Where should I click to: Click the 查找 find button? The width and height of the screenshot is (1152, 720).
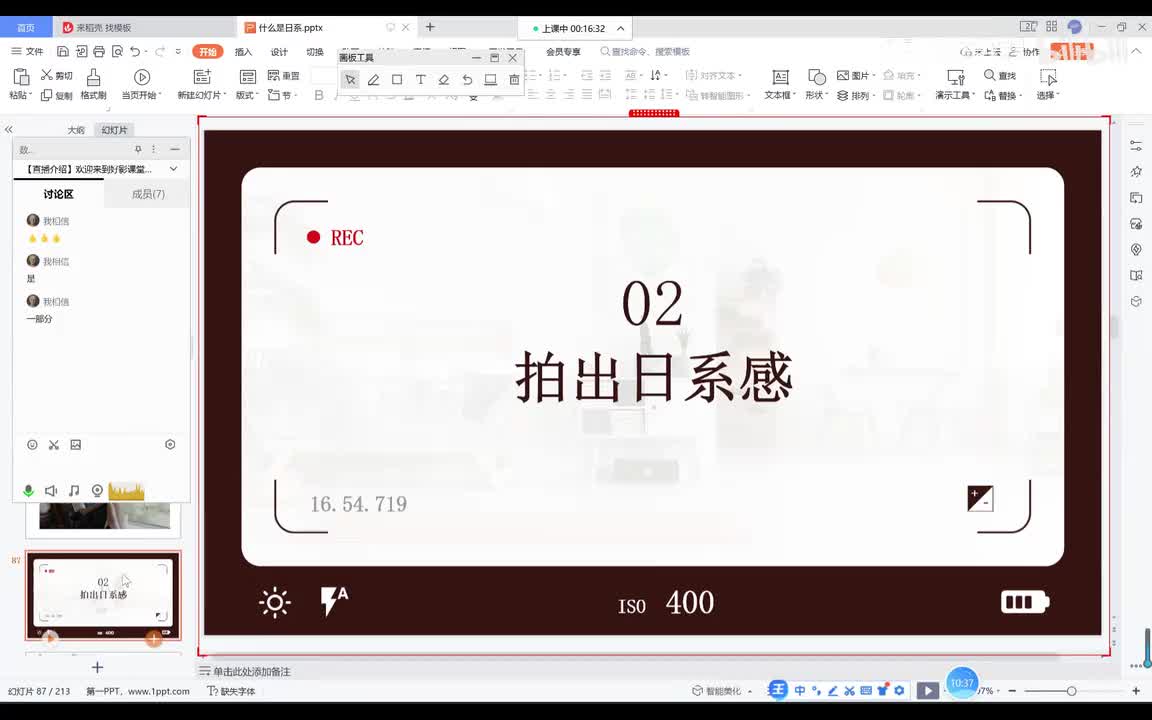(1000, 75)
